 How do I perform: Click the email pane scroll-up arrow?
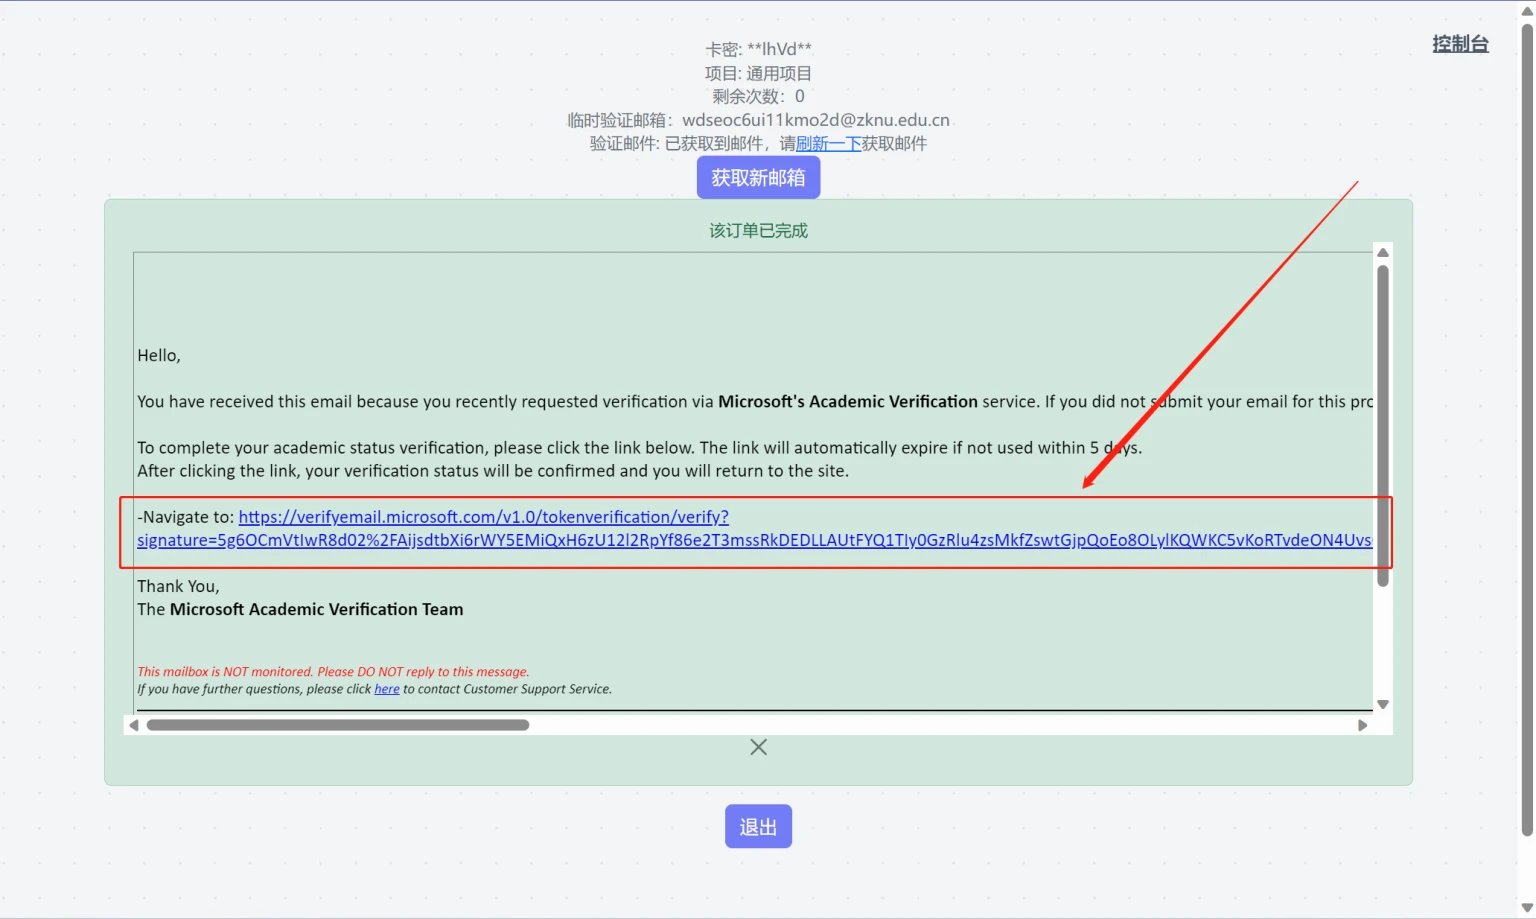[1383, 253]
